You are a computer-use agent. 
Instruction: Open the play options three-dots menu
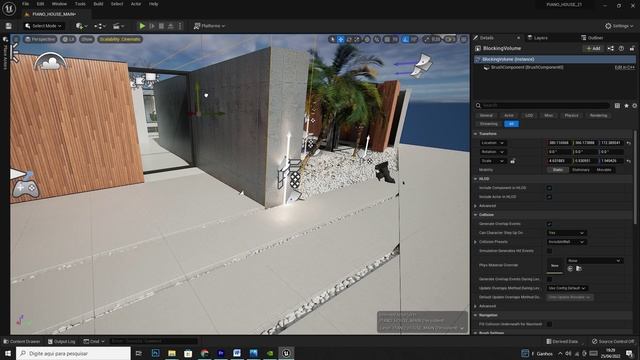[x=180, y=26]
